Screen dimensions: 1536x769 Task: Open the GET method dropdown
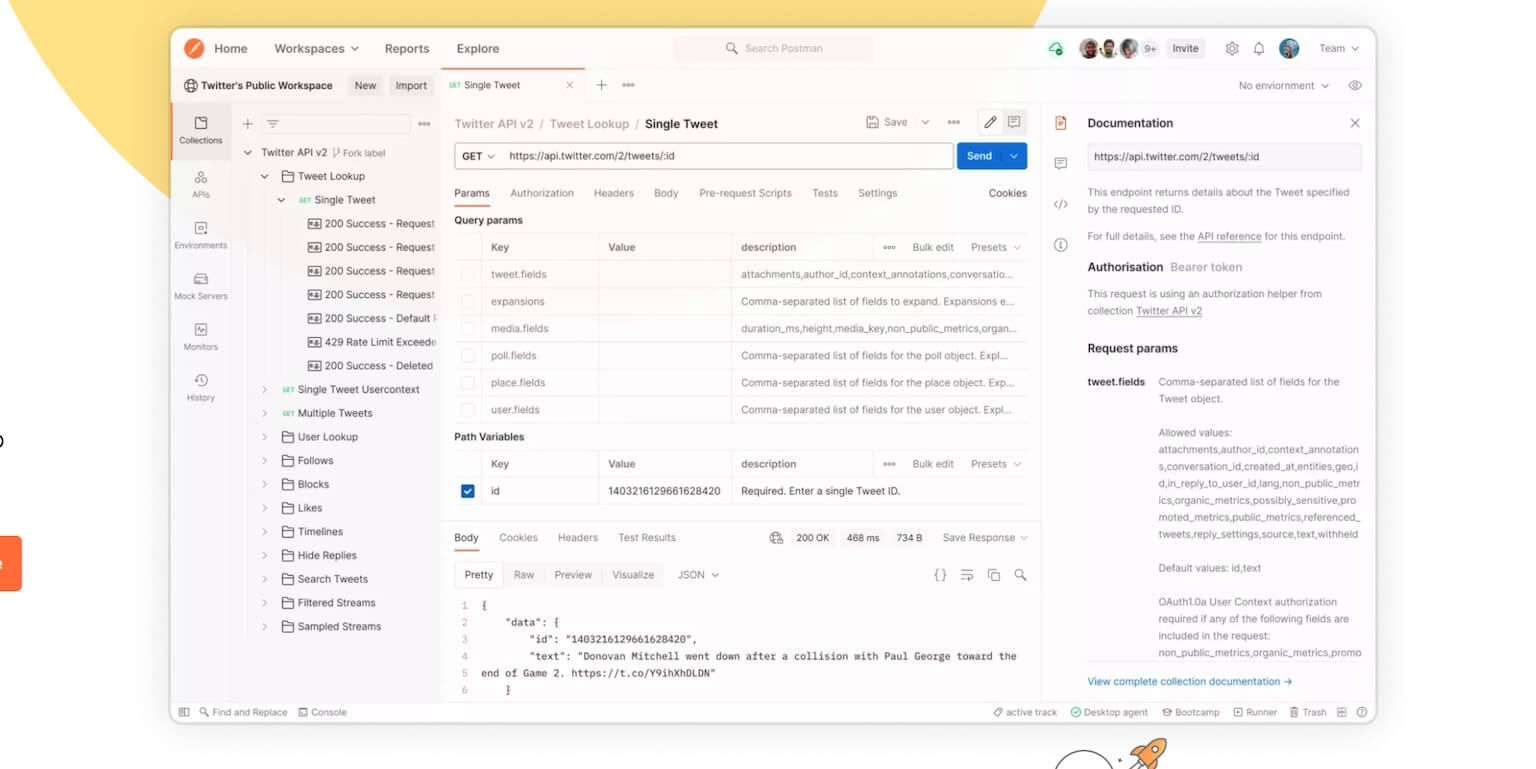tap(478, 156)
